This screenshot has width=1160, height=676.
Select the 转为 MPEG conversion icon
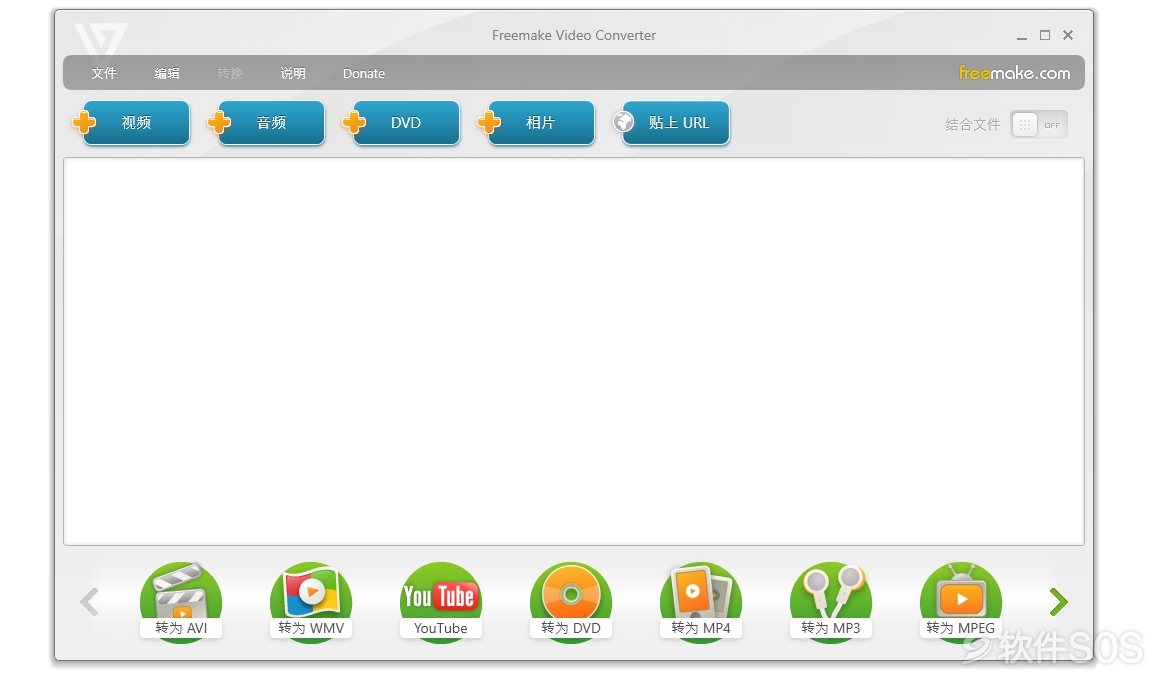click(961, 602)
